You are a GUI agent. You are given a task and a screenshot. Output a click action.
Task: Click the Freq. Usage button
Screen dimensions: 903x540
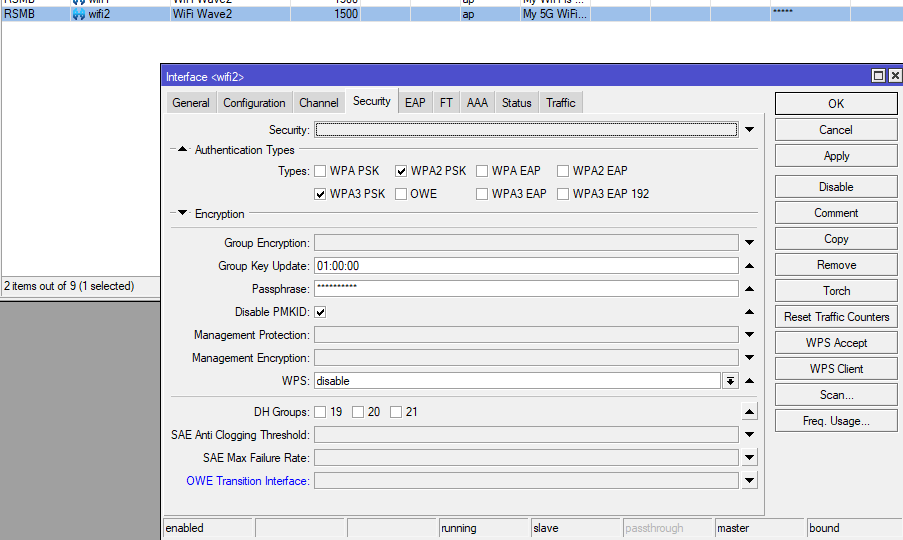pos(836,421)
